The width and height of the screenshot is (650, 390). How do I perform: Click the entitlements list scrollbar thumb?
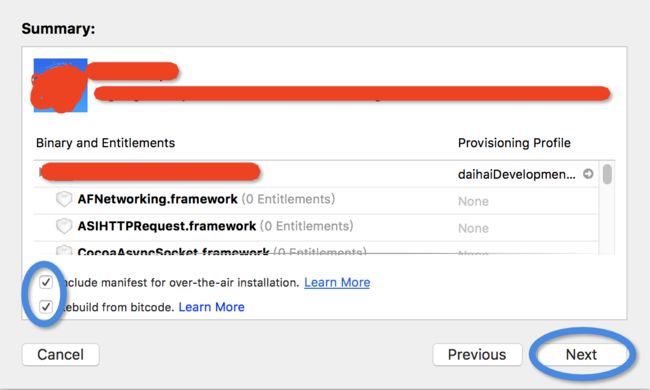click(607, 174)
